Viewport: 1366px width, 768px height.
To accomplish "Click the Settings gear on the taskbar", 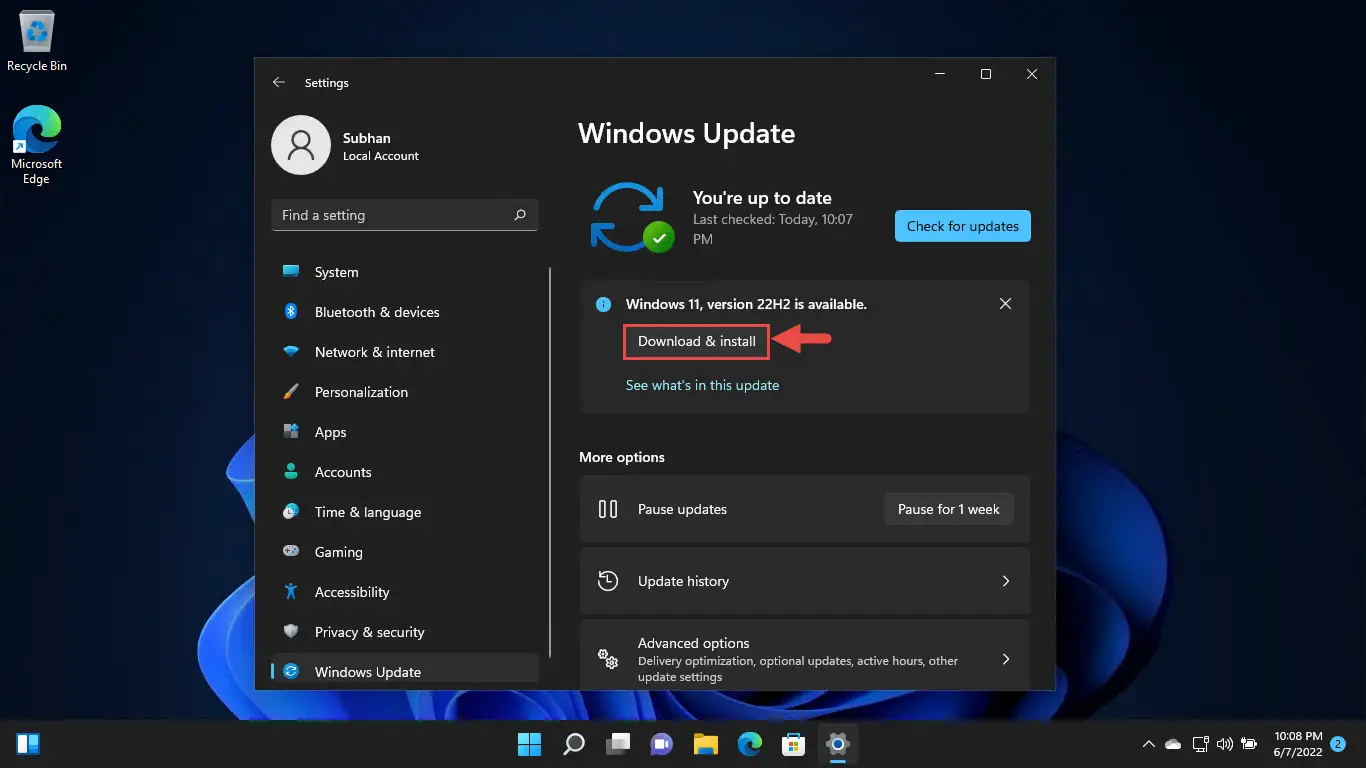I will tap(838, 744).
